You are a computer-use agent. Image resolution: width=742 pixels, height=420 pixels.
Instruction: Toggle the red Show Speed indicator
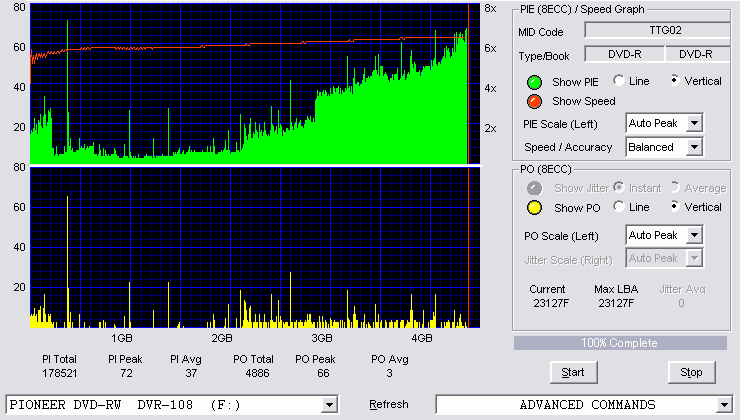pyautogui.click(x=534, y=102)
